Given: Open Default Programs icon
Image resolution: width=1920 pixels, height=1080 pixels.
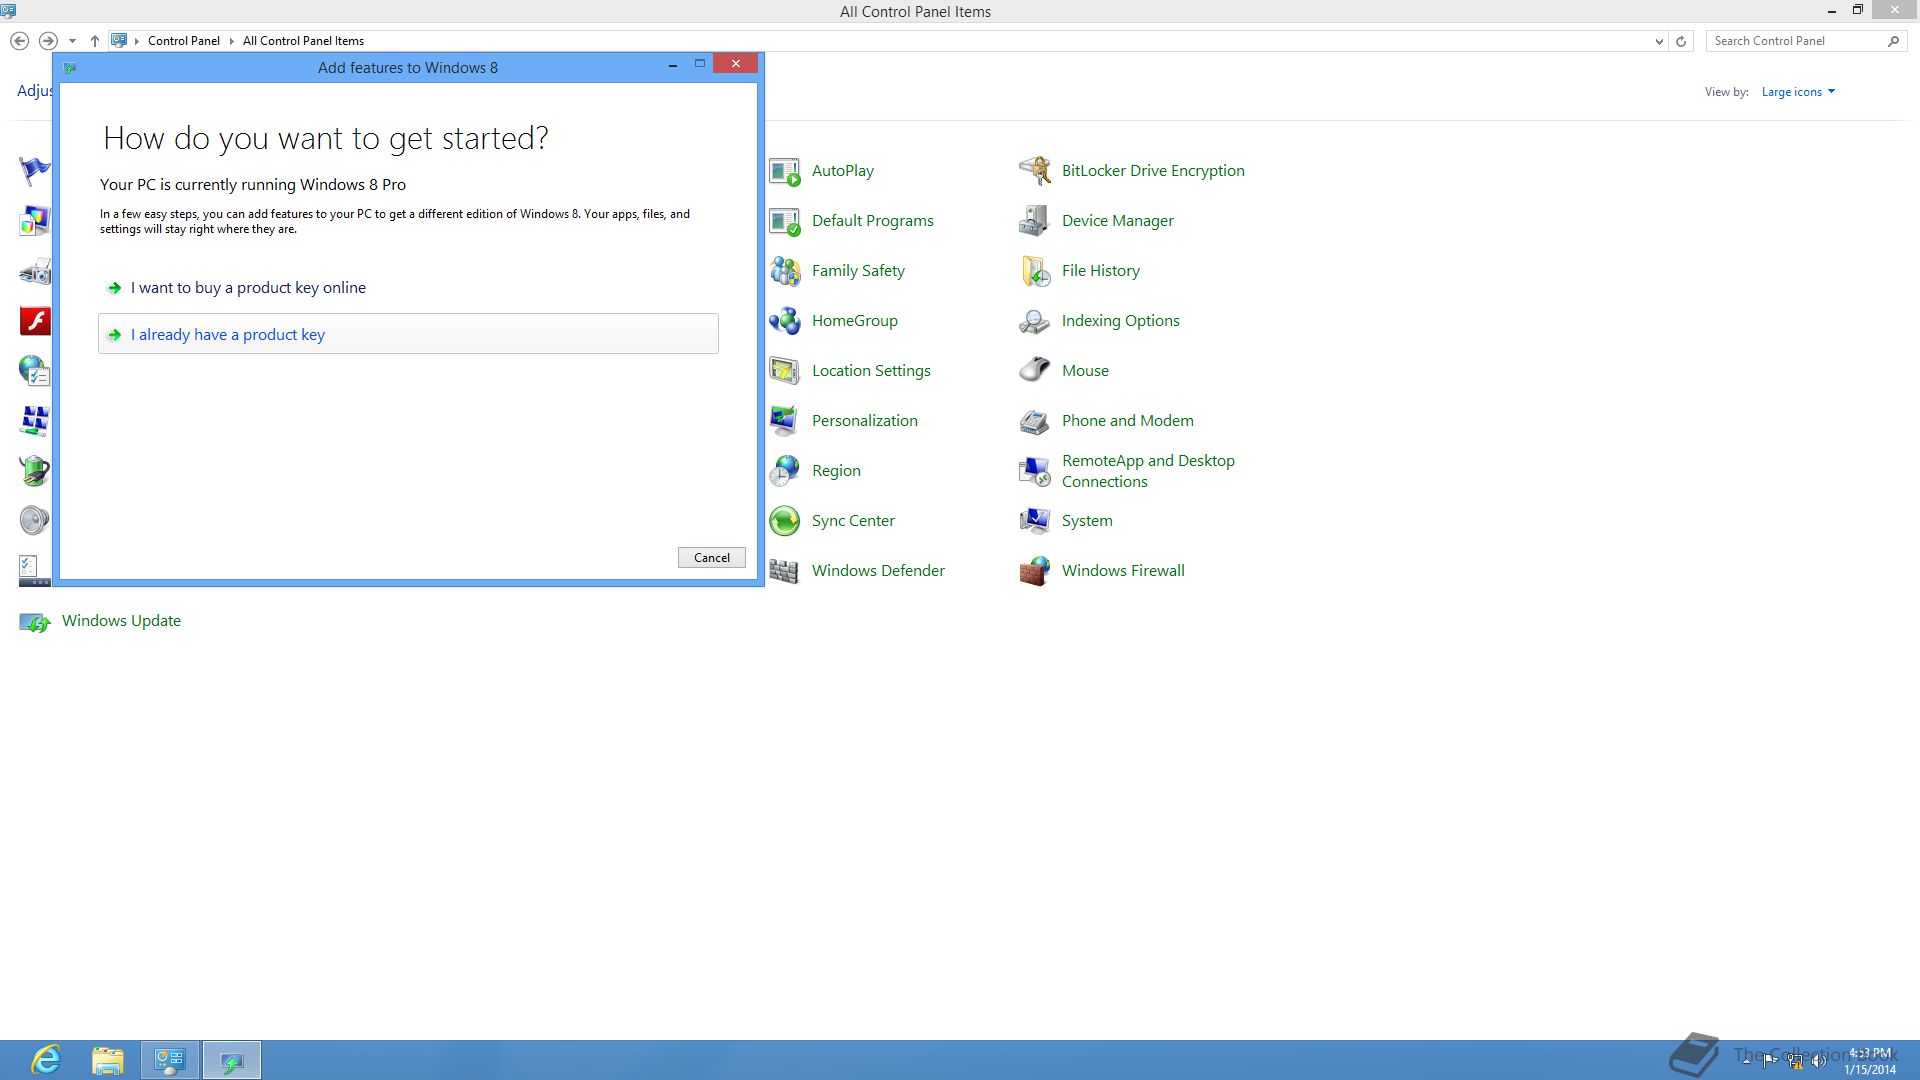Looking at the screenshot, I should [784, 221].
